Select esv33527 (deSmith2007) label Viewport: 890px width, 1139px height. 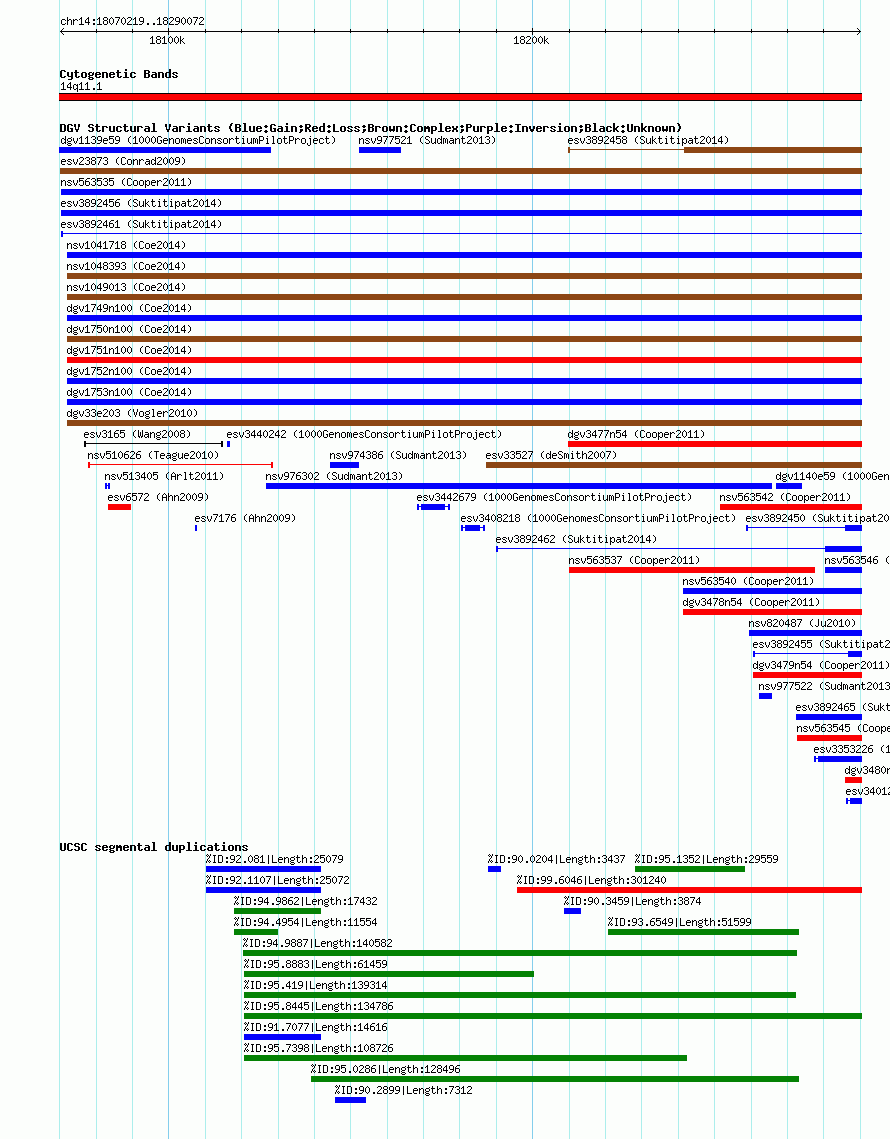(x=551, y=456)
